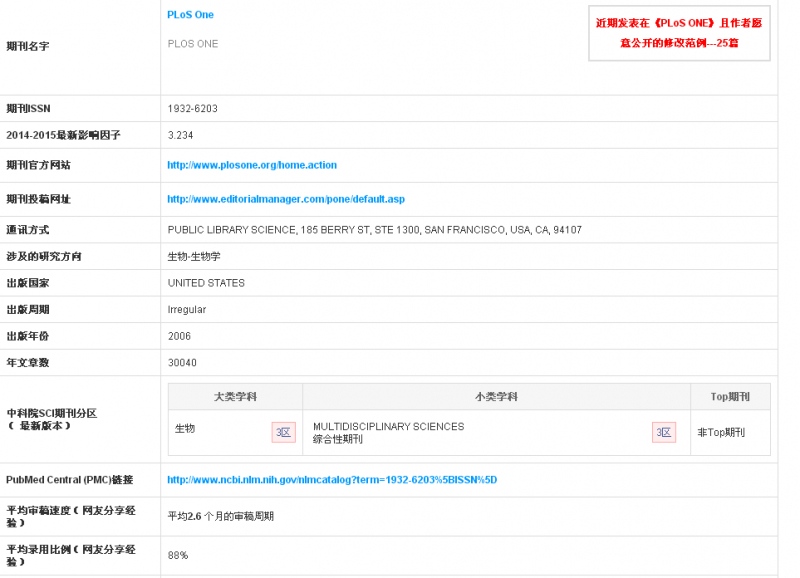Screen dimensions: 800x578
Task: Select the 期刊ISSN row label
Action: [x=29, y=109]
